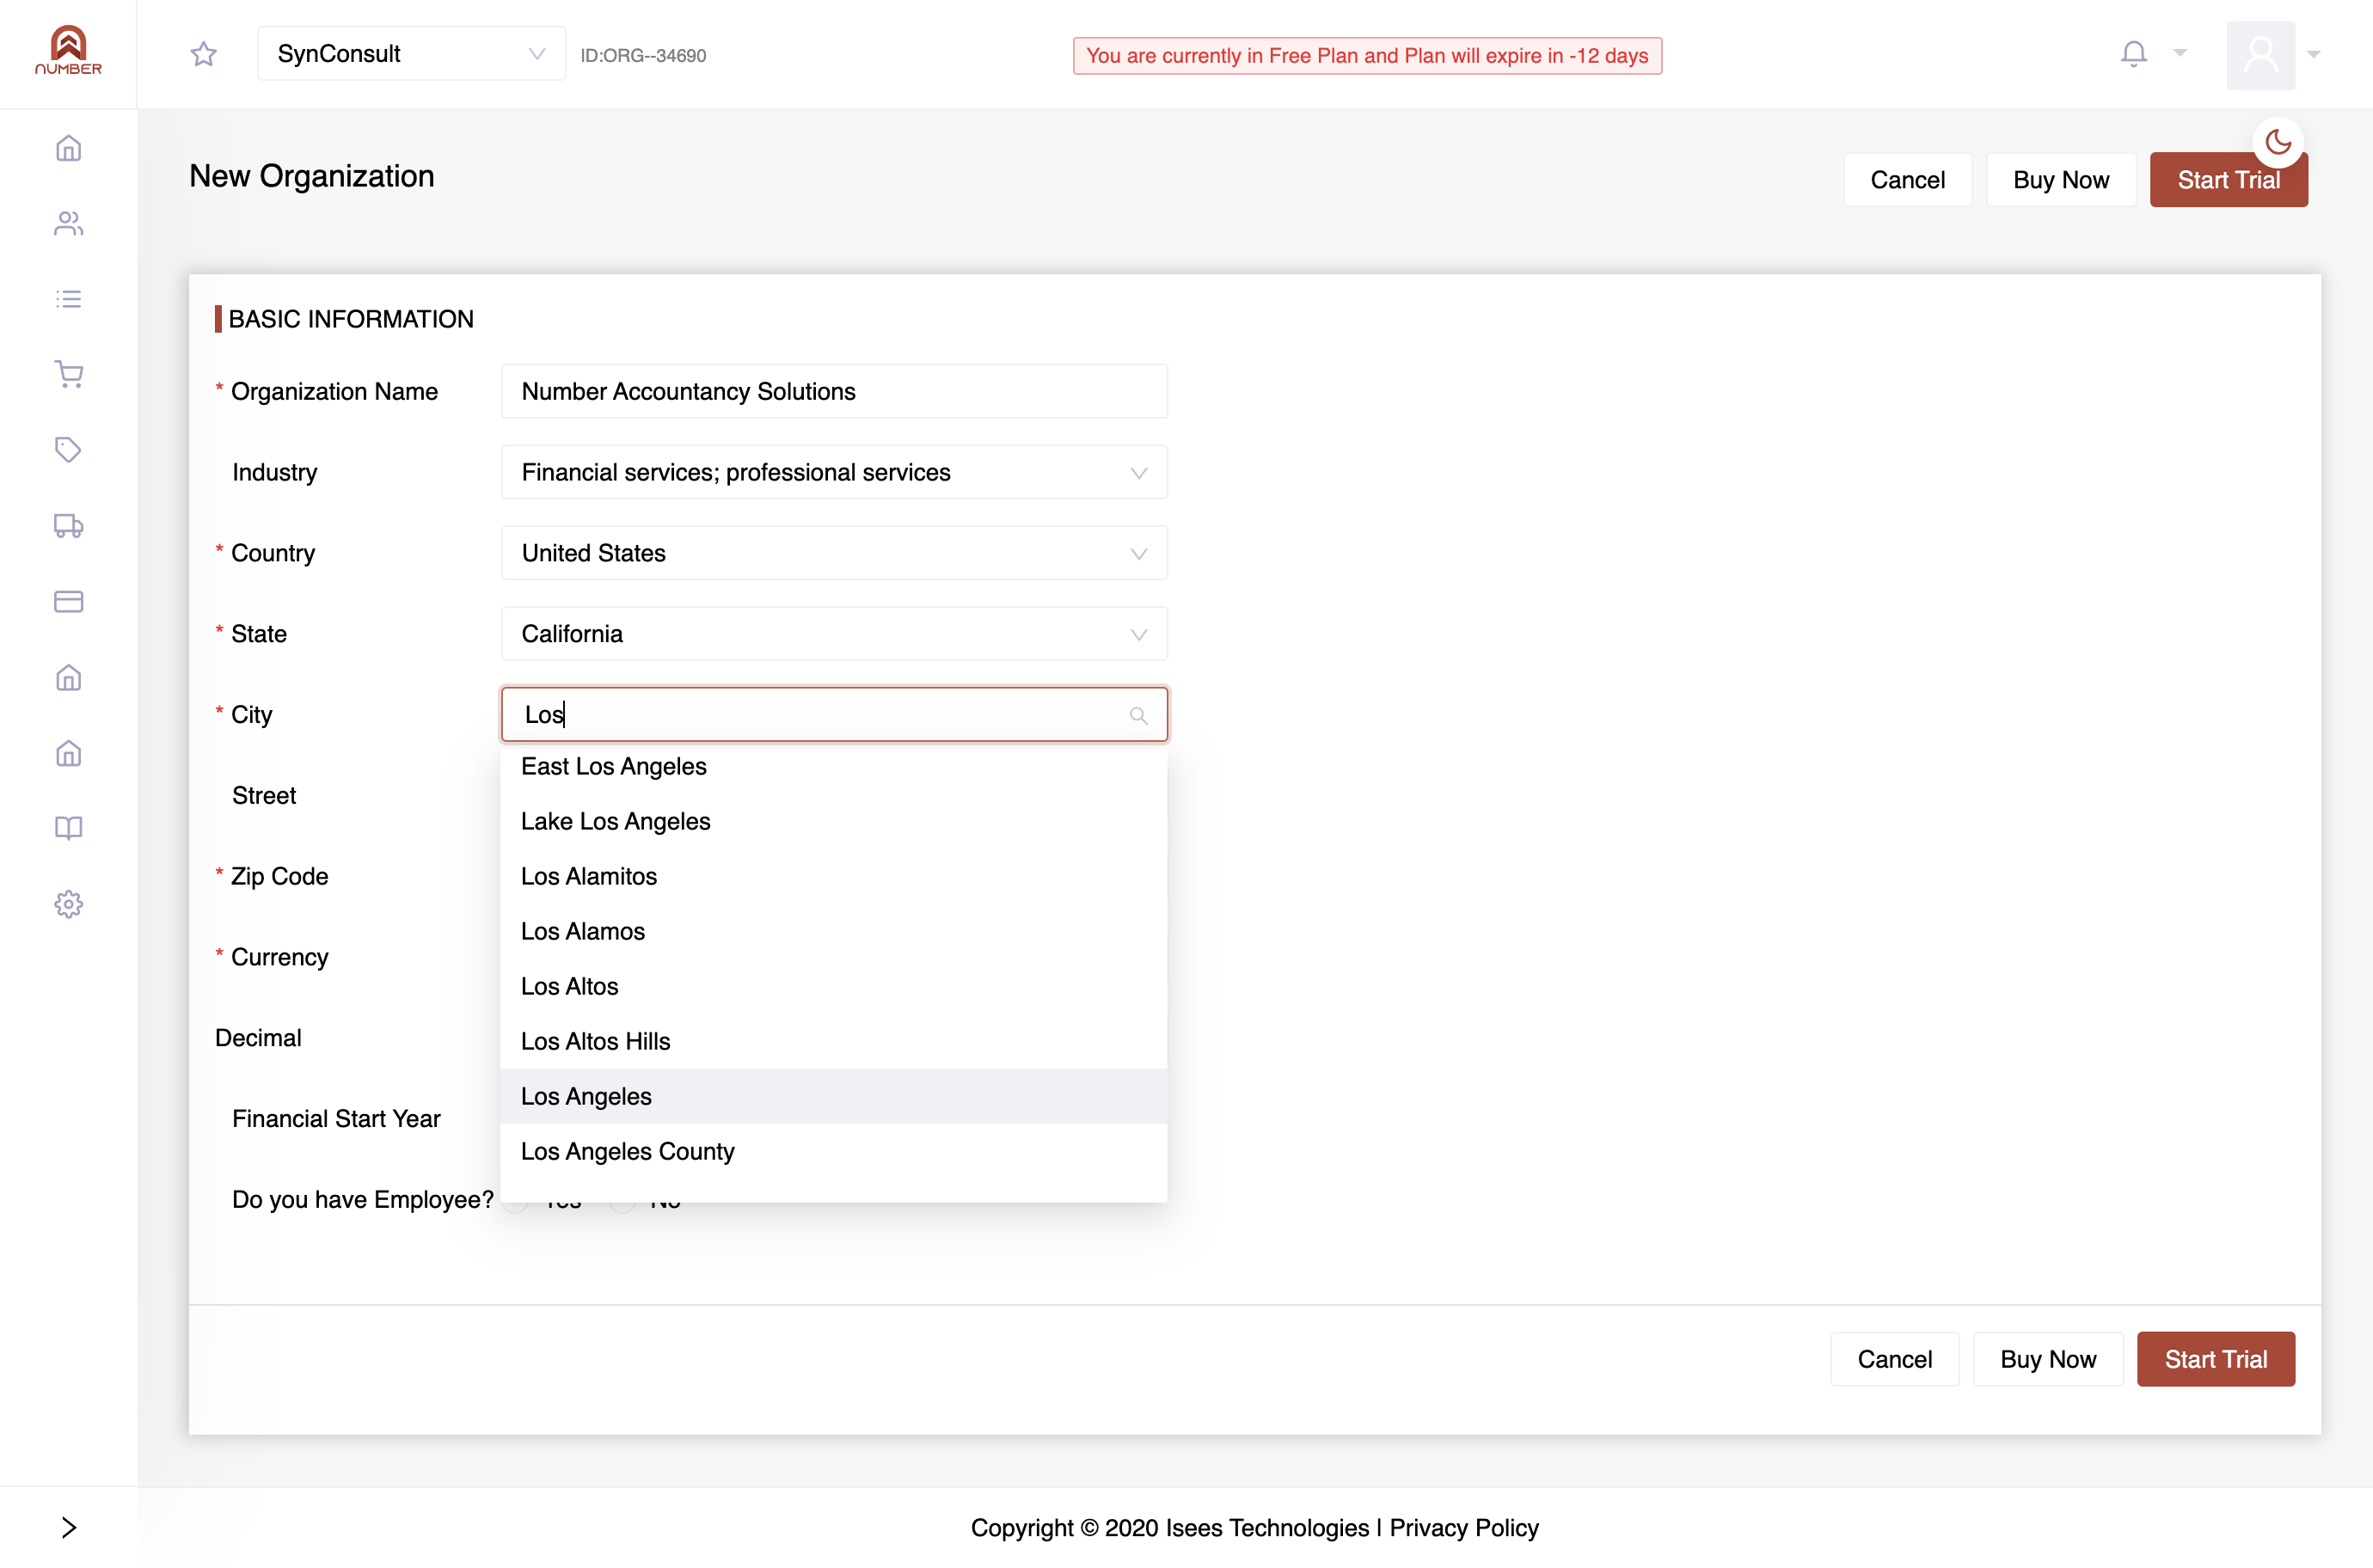2373x1568 pixels.
Task: Open the State dropdown
Action: click(834, 634)
